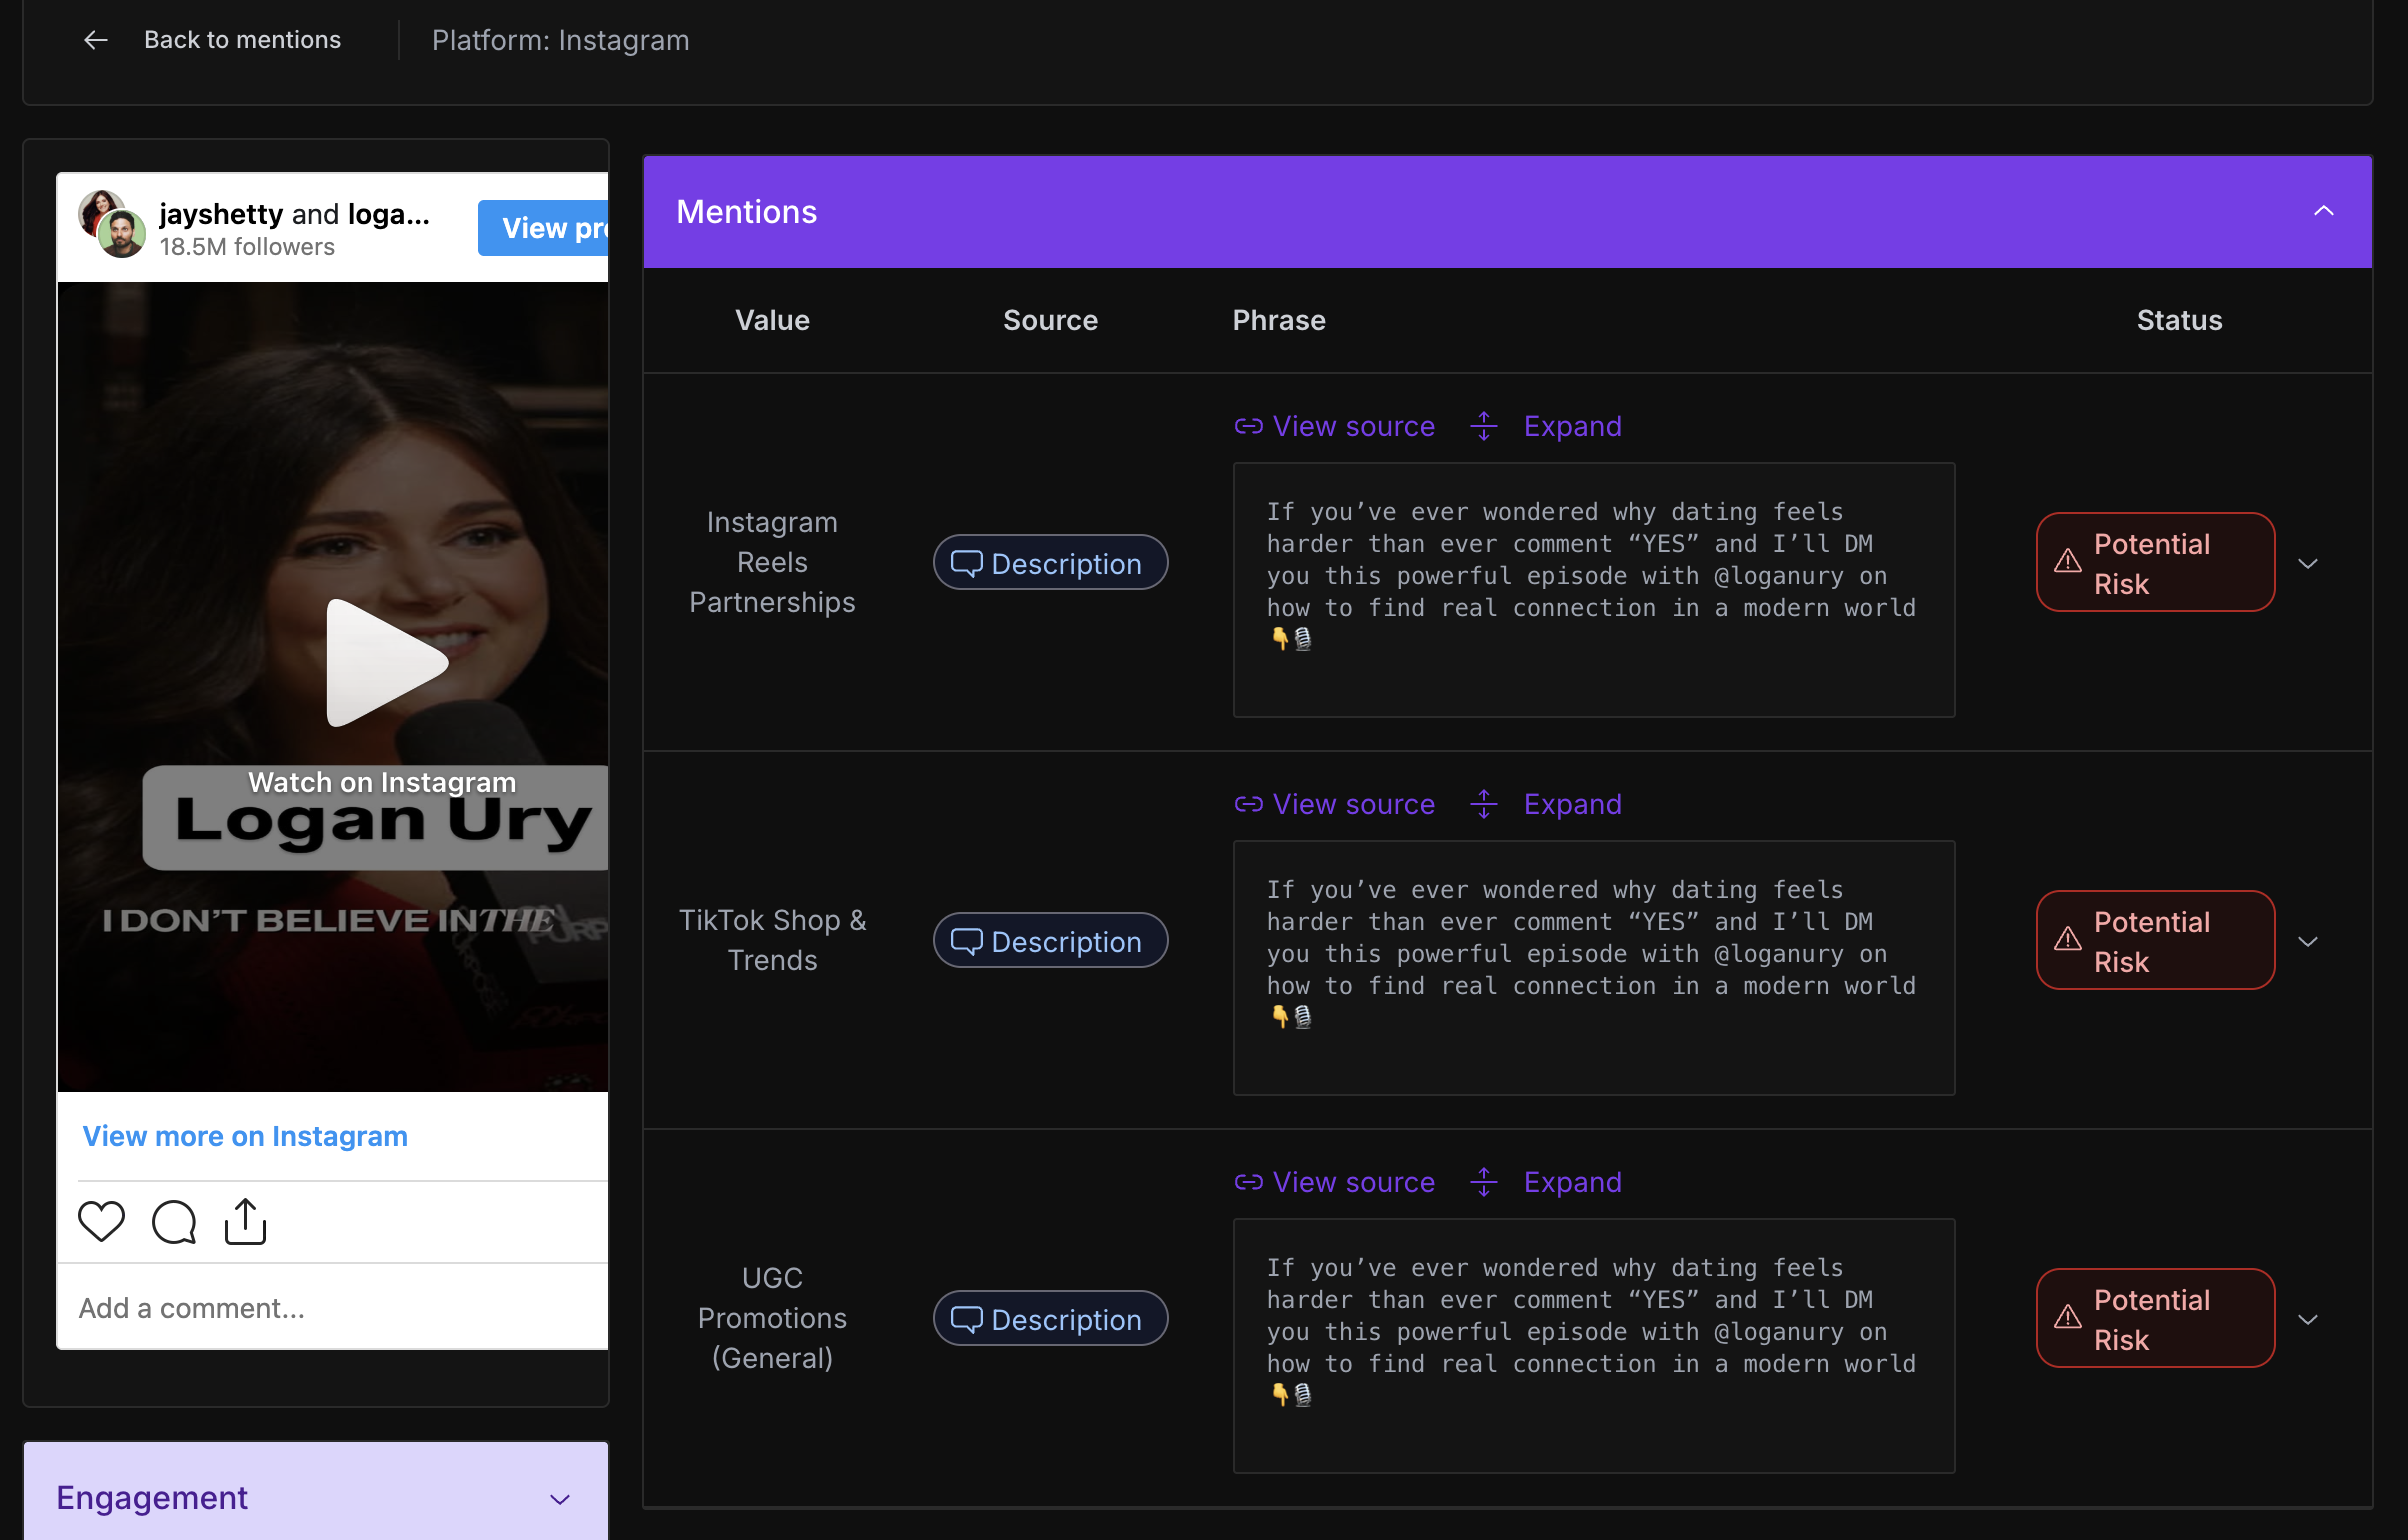Open status dropdown for UGC Promotions
Screen dimensions: 2408x1540
[2308, 1320]
